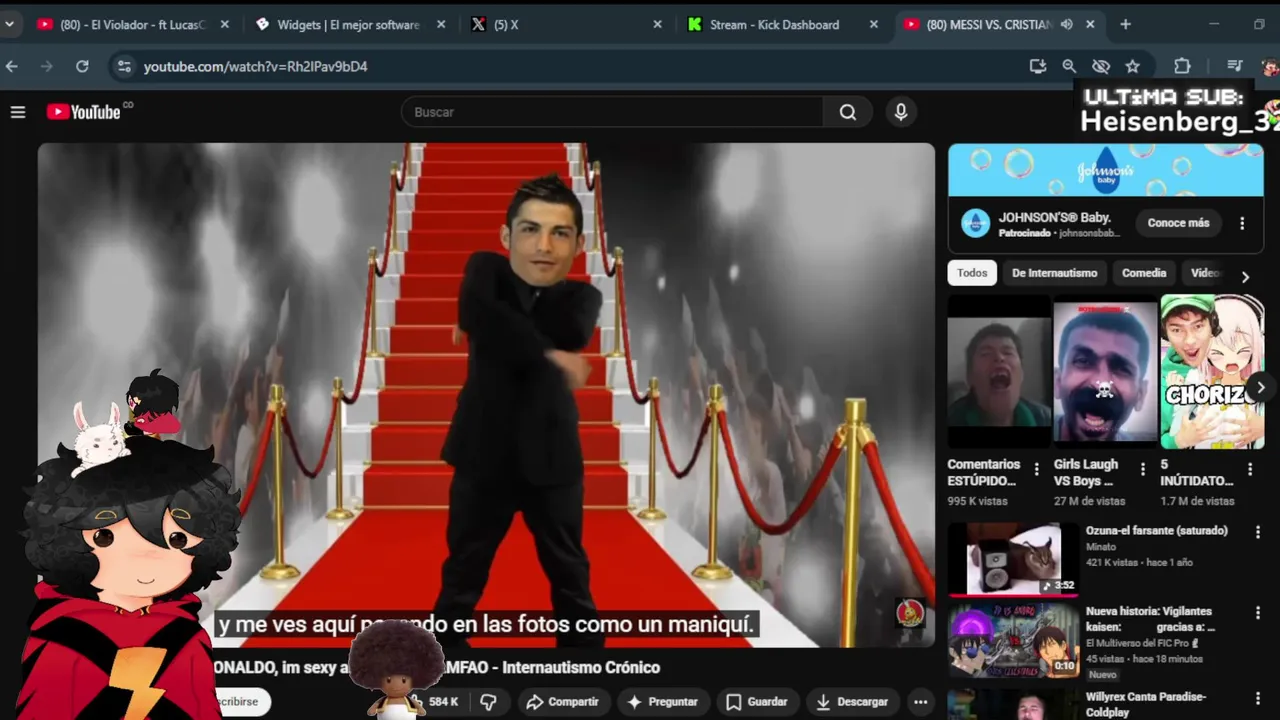Open the CHORIZO short thumbnail
This screenshot has height=720, width=1280.
point(1212,372)
